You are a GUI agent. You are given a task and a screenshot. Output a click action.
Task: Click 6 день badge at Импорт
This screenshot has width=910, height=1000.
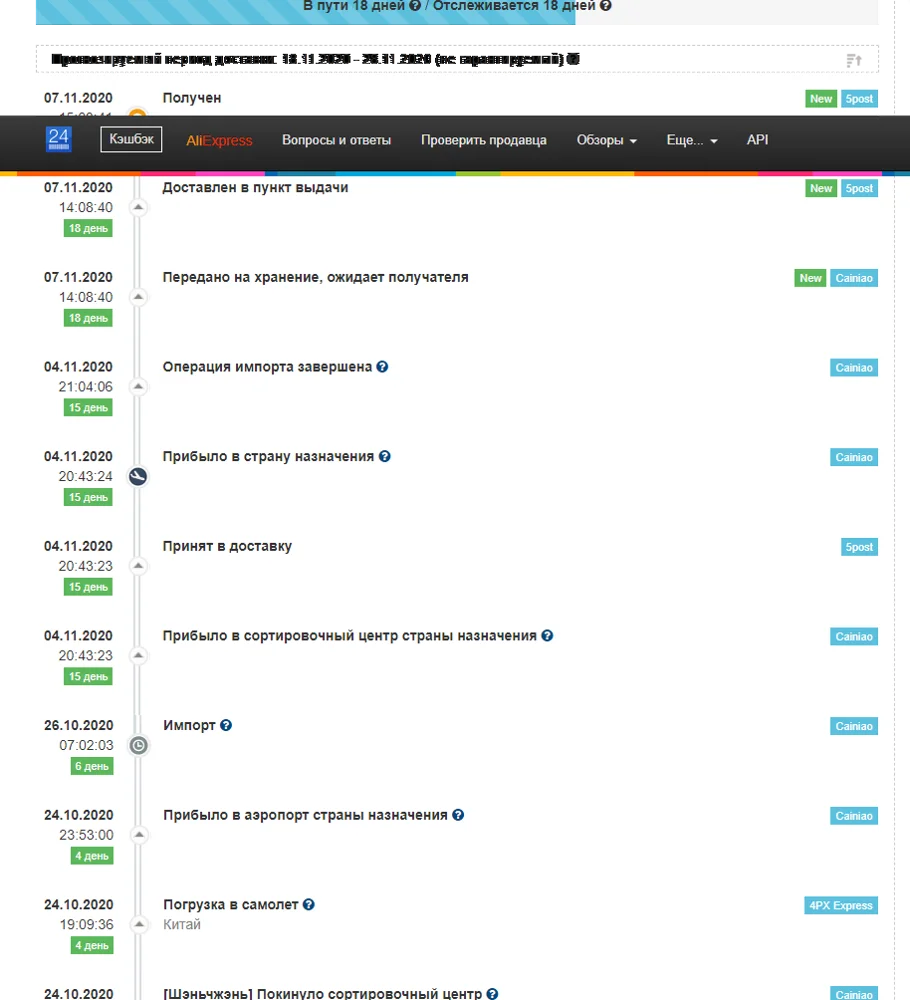[92, 766]
